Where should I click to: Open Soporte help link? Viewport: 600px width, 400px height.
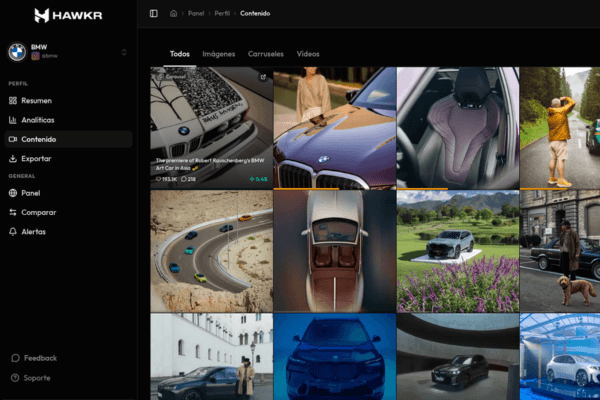click(37, 378)
